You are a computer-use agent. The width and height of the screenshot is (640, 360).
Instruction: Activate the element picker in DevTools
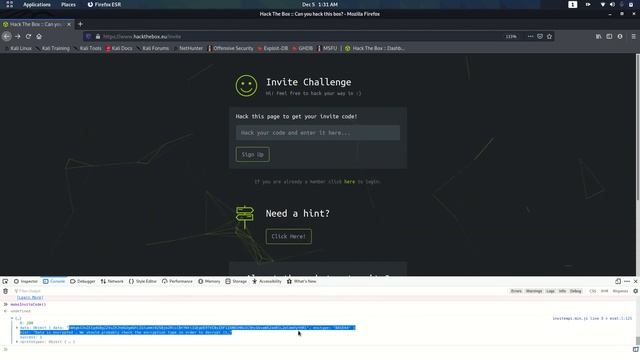(5, 281)
